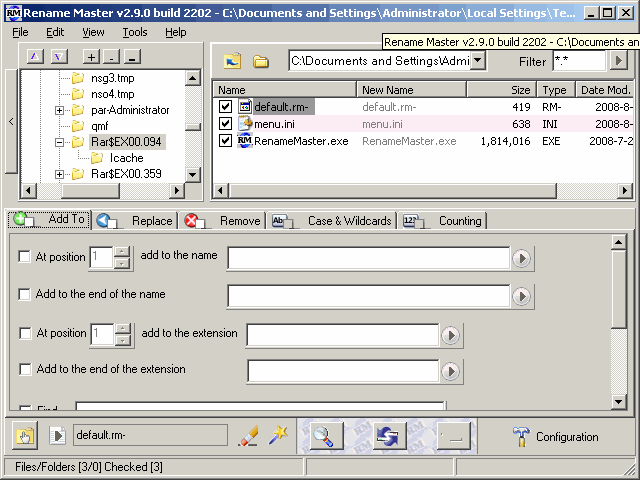The width and height of the screenshot is (640, 480).
Task: Open the Tools menu
Action: coord(134,32)
